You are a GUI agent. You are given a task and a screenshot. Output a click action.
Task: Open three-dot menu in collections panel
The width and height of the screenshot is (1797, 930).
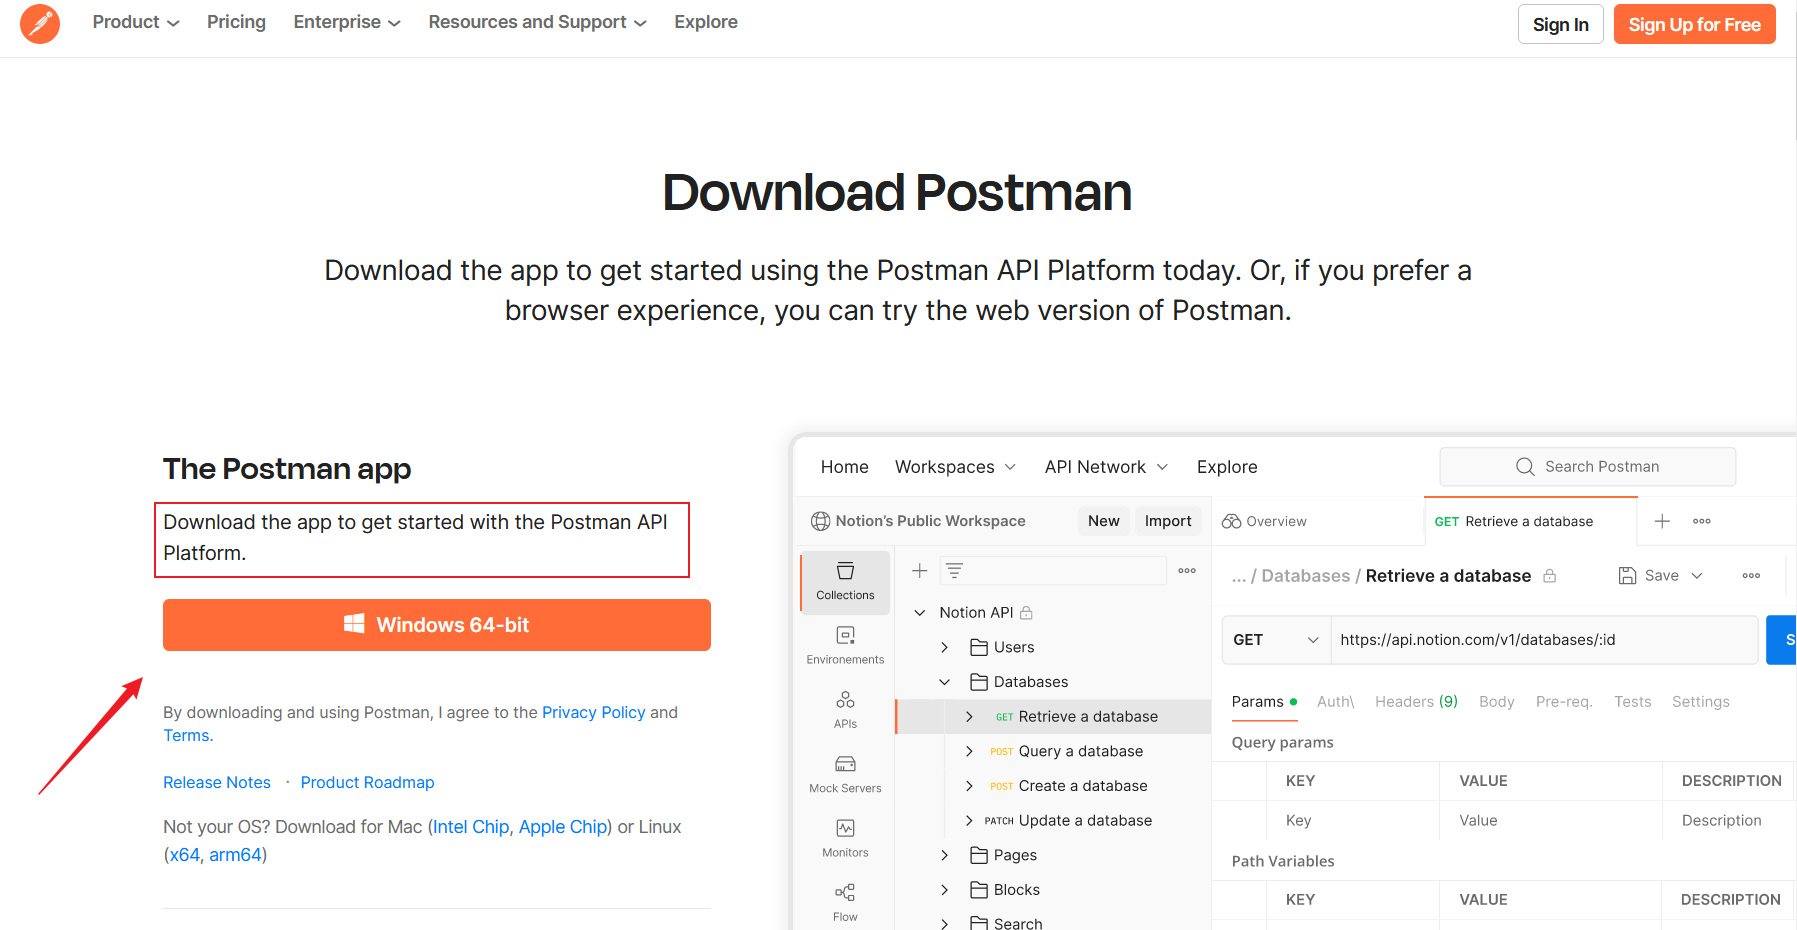(x=1187, y=571)
